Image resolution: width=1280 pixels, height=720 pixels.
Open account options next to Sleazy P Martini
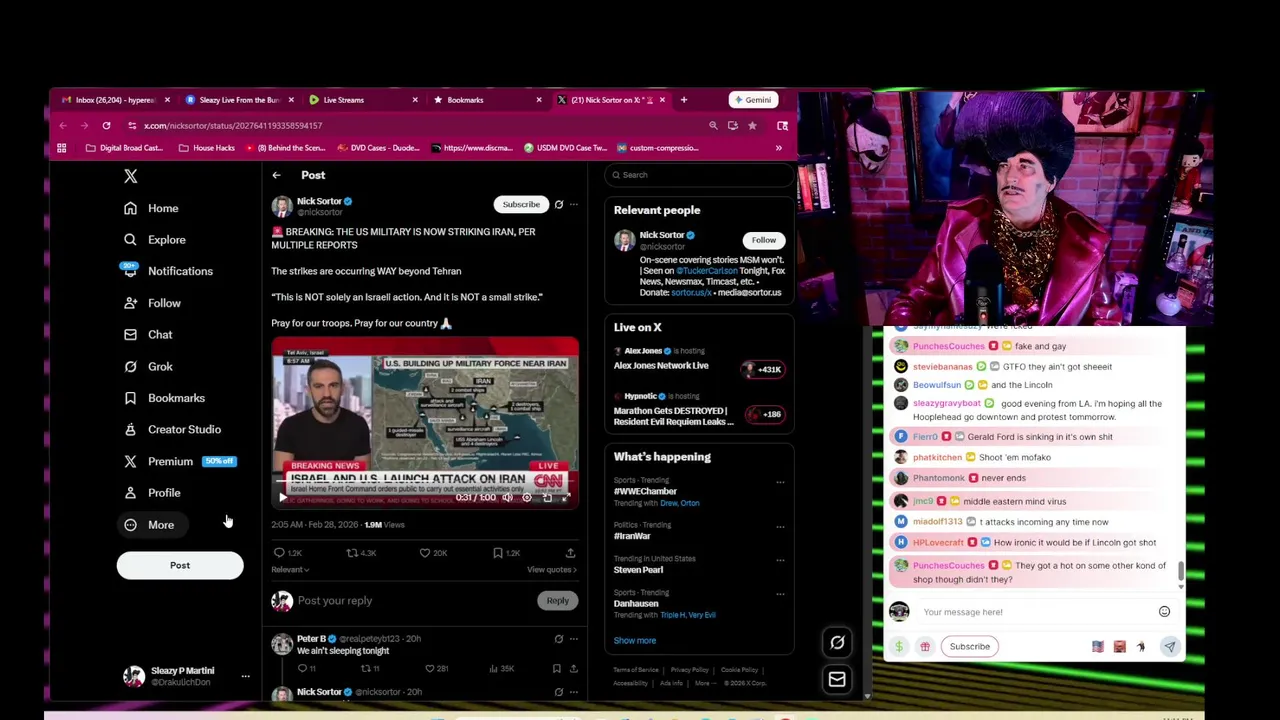tap(245, 677)
